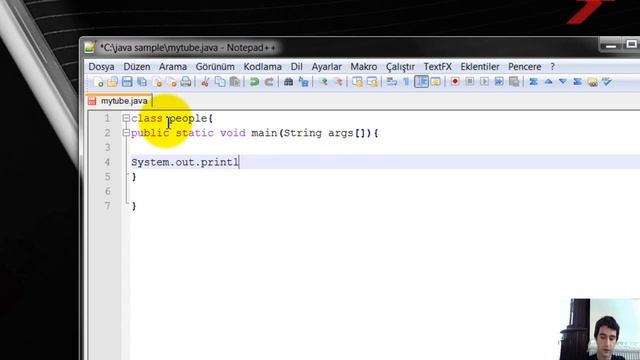
Task: Paste clipboard with Paste icon
Action: point(235,82)
